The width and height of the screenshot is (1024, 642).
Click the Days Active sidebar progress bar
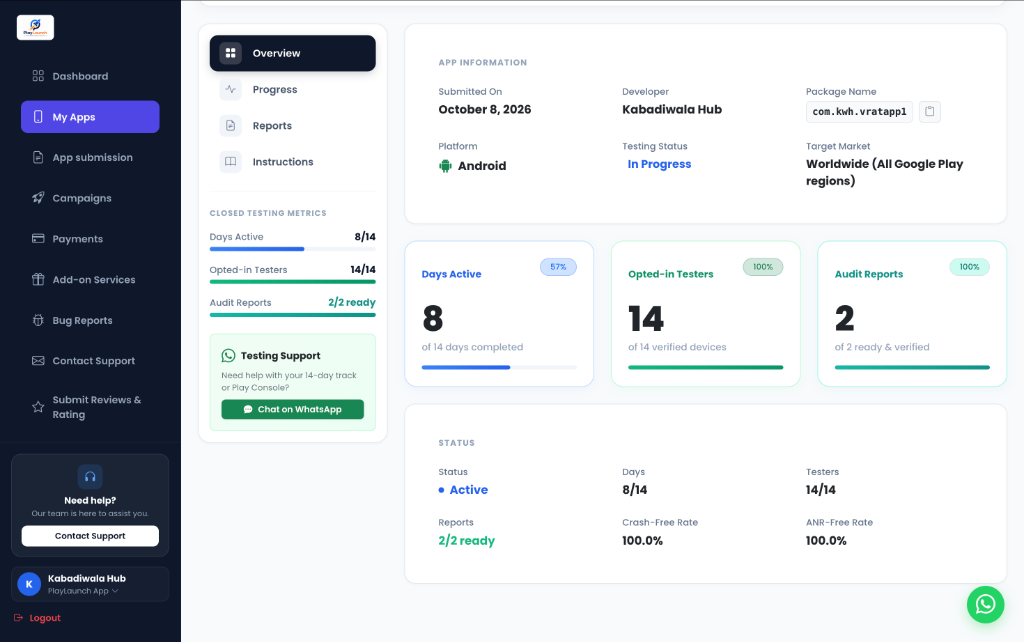click(x=293, y=249)
